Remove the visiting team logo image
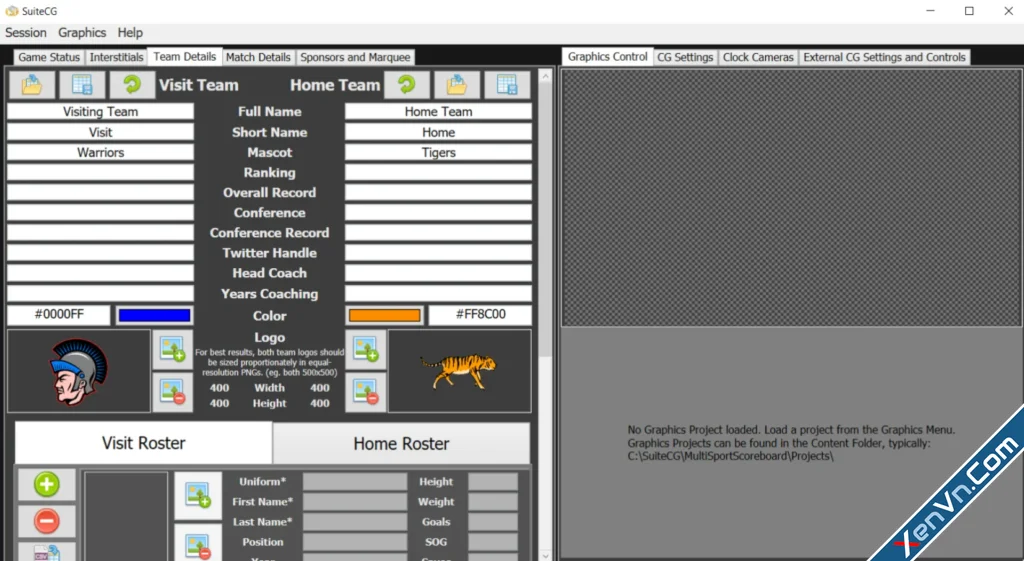 pos(172,392)
